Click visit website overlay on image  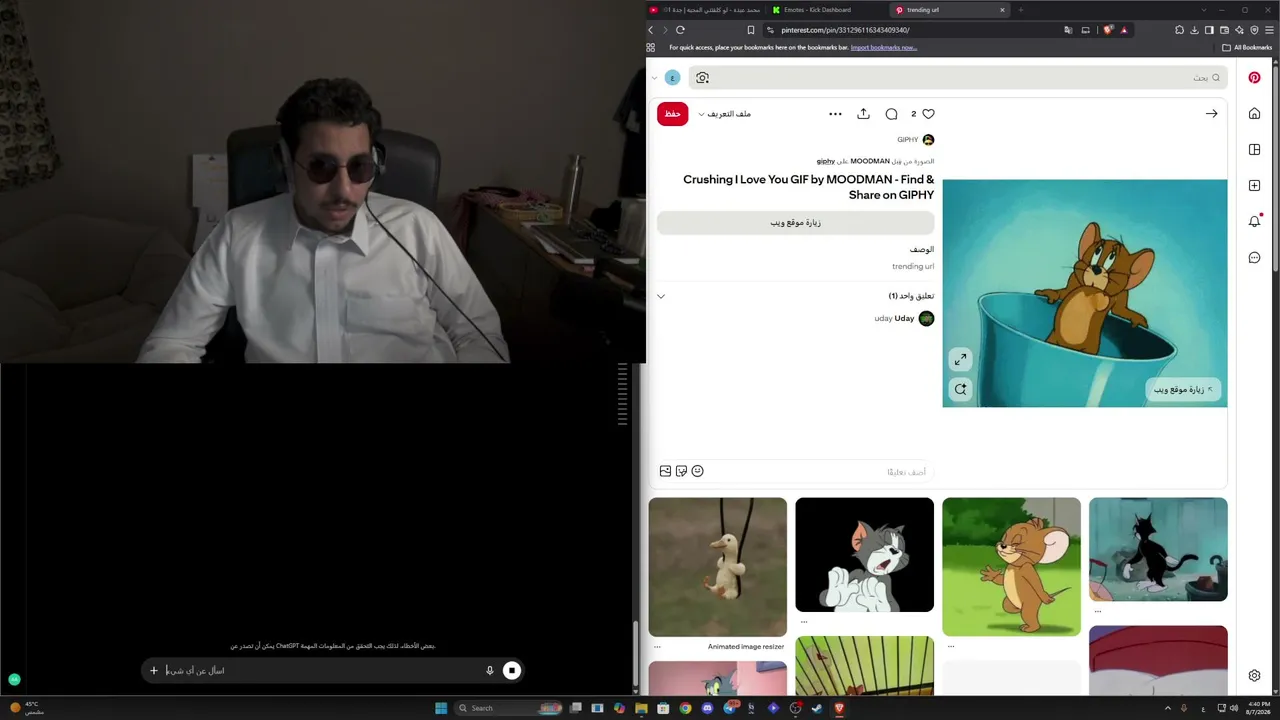pyautogui.click(x=1183, y=390)
